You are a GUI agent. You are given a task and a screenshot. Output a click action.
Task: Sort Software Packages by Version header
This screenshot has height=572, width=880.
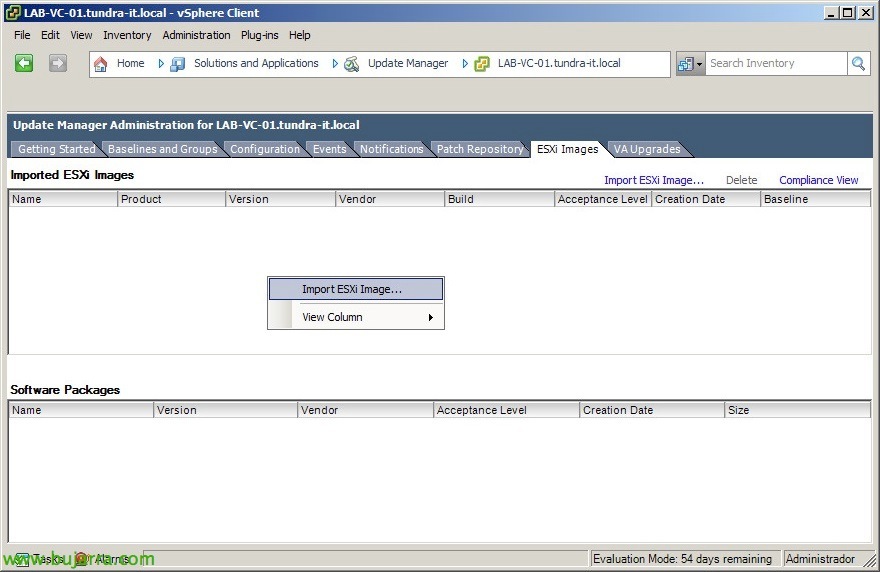click(225, 410)
